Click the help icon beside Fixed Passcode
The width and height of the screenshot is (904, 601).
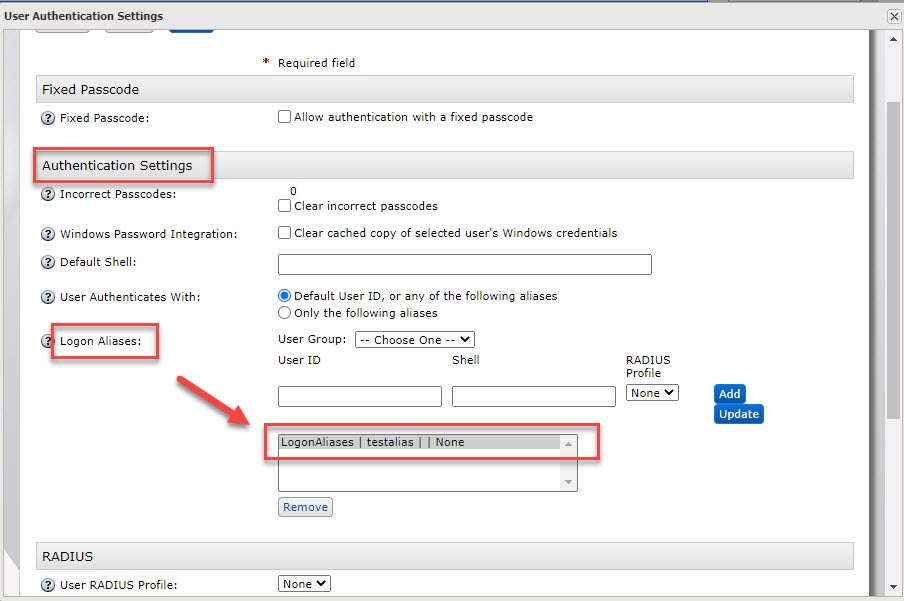(x=46, y=116)
